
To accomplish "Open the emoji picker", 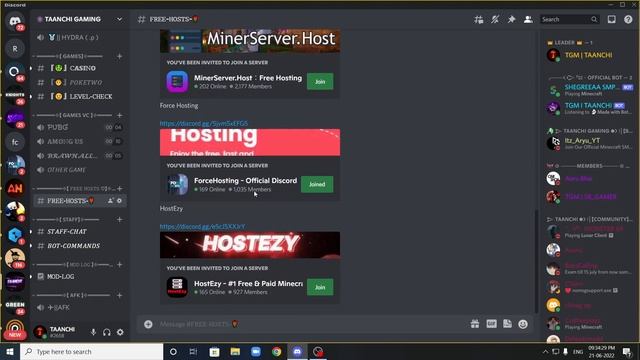I will click(x=523, y=324).
